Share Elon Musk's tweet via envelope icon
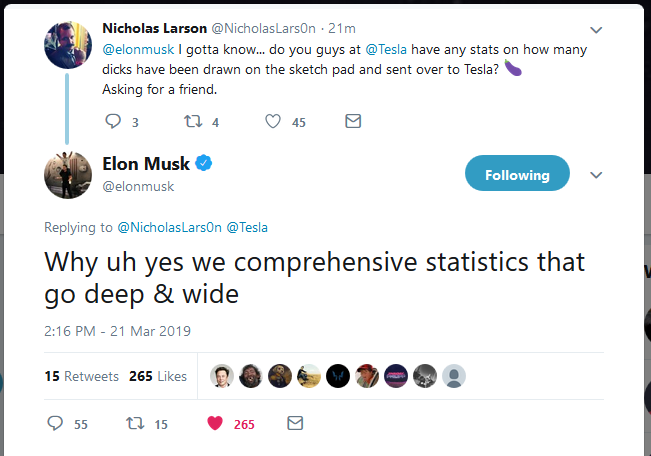Screen dimensions: 651x456 pyautogui.click(x=295, y=423)
